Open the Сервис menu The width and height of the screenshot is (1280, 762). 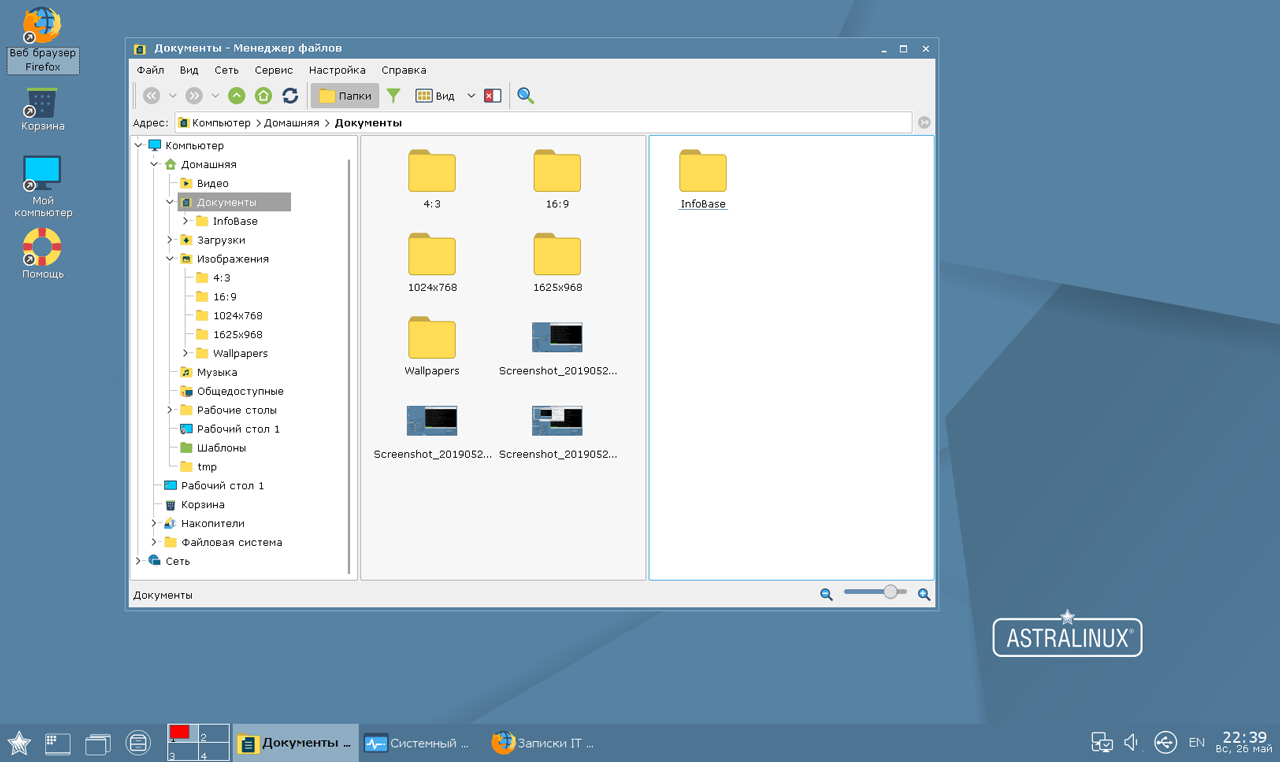[x=273, y=70]
